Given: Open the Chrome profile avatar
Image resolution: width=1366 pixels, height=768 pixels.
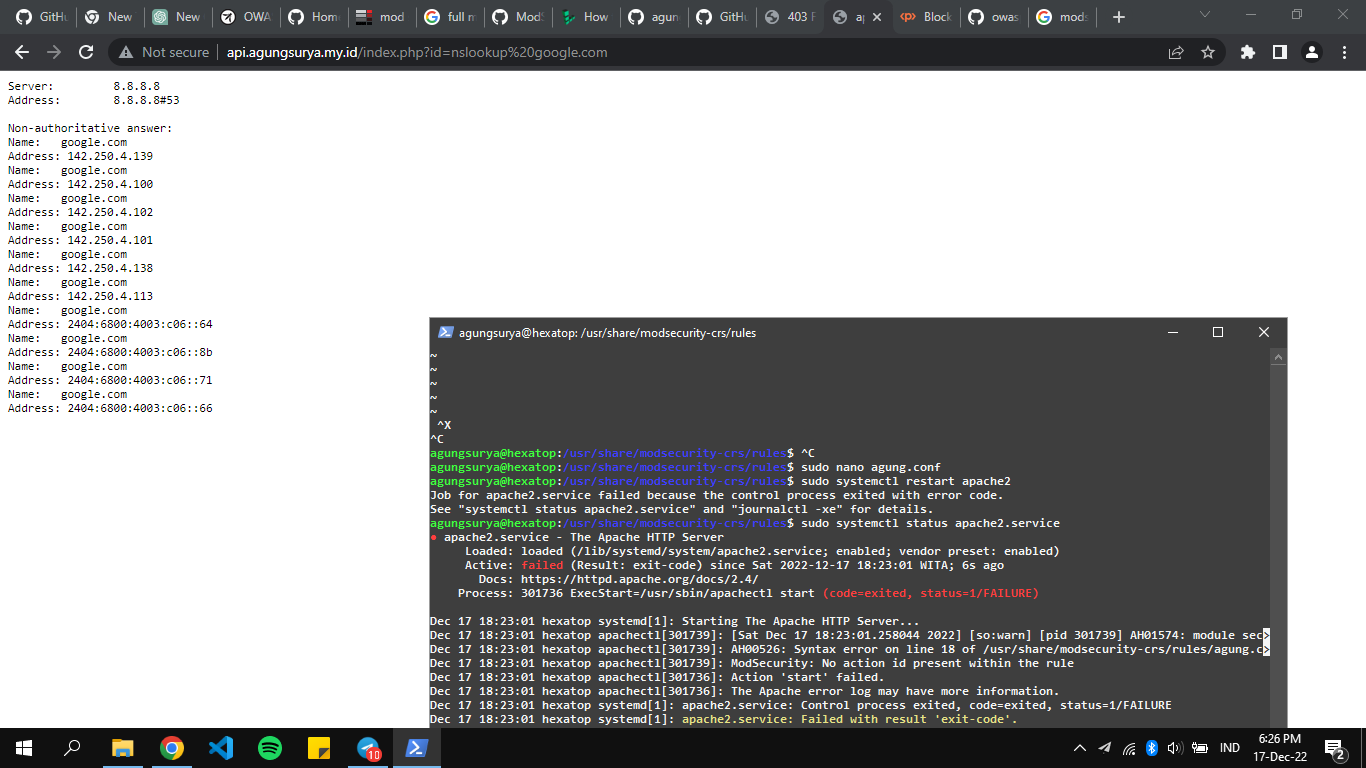Looking at the screenshot, I should (1314, 52).
